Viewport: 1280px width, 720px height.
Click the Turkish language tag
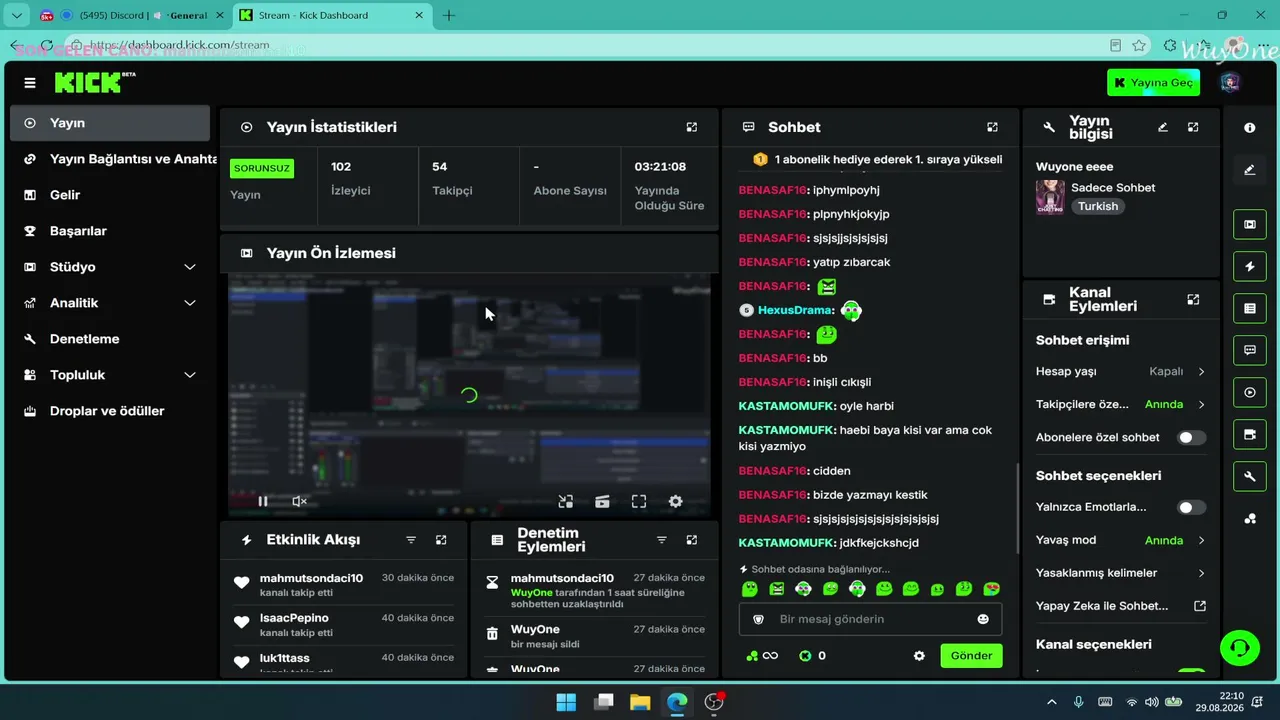coord(1098,206)
